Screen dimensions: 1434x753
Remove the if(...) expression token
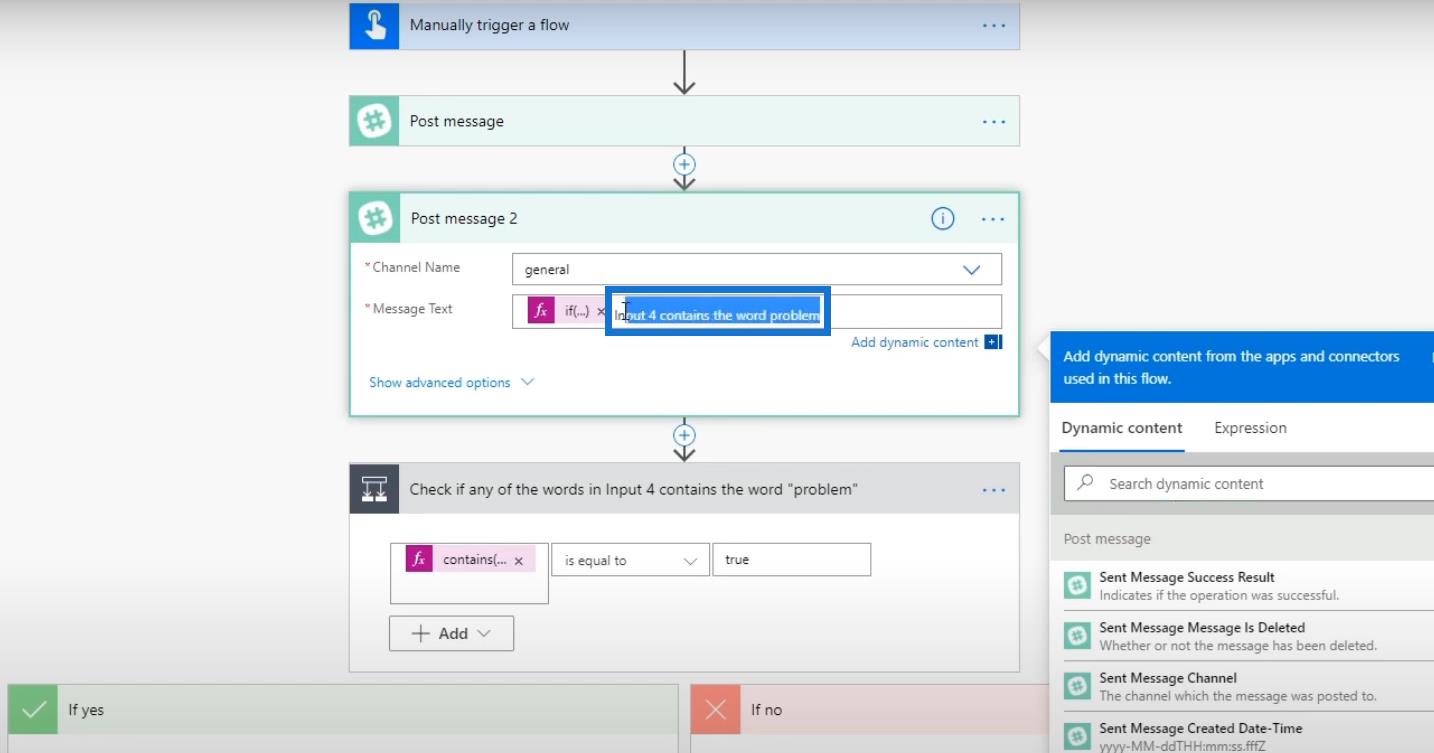point(601,312)
